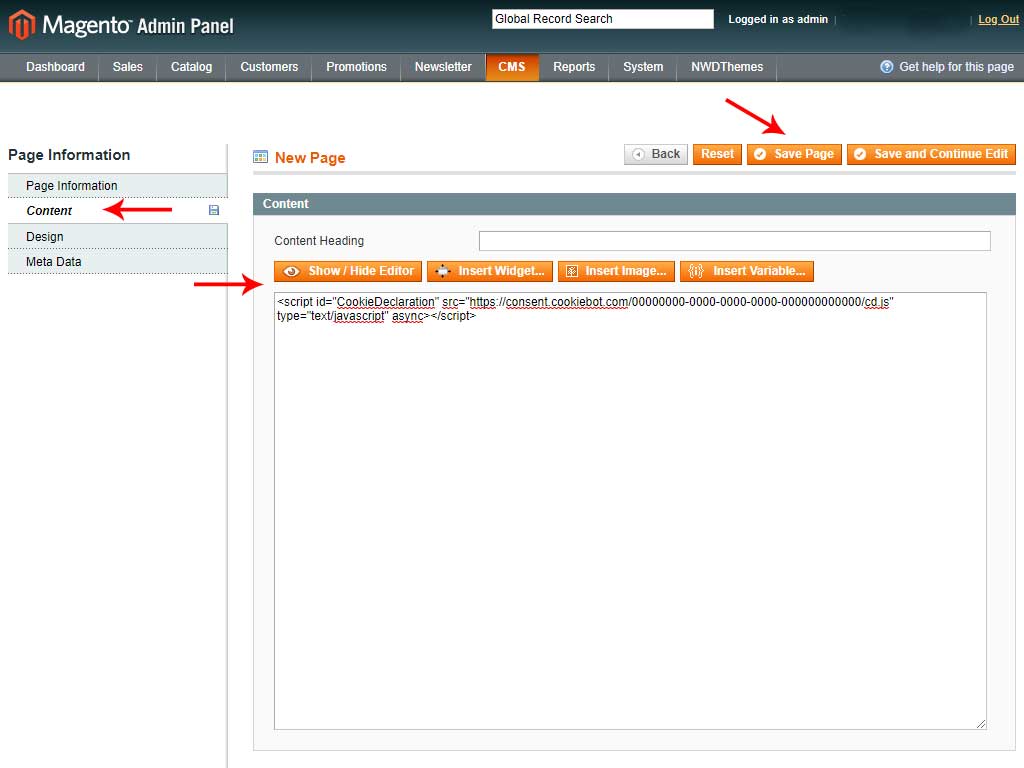Click the save icon beside Content tab

coord(214,210)
